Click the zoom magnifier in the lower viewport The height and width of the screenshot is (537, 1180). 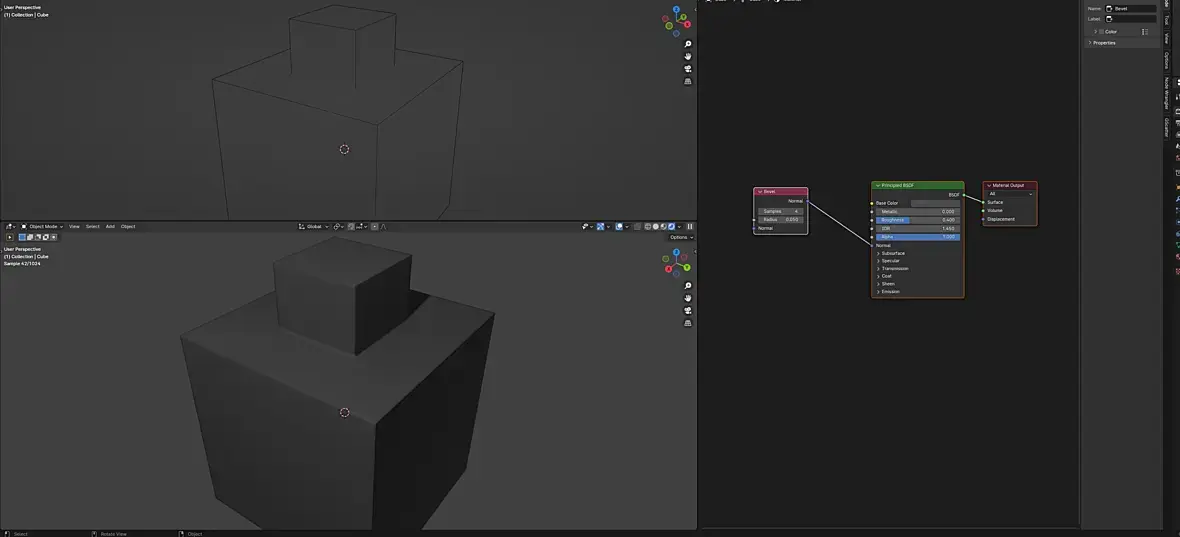[x=688, y=286]
